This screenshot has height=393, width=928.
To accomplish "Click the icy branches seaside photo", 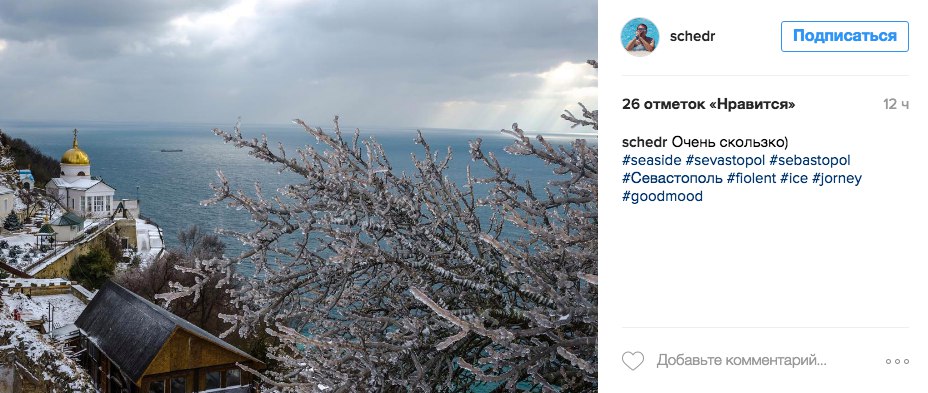I will click(x=299, y=196).
